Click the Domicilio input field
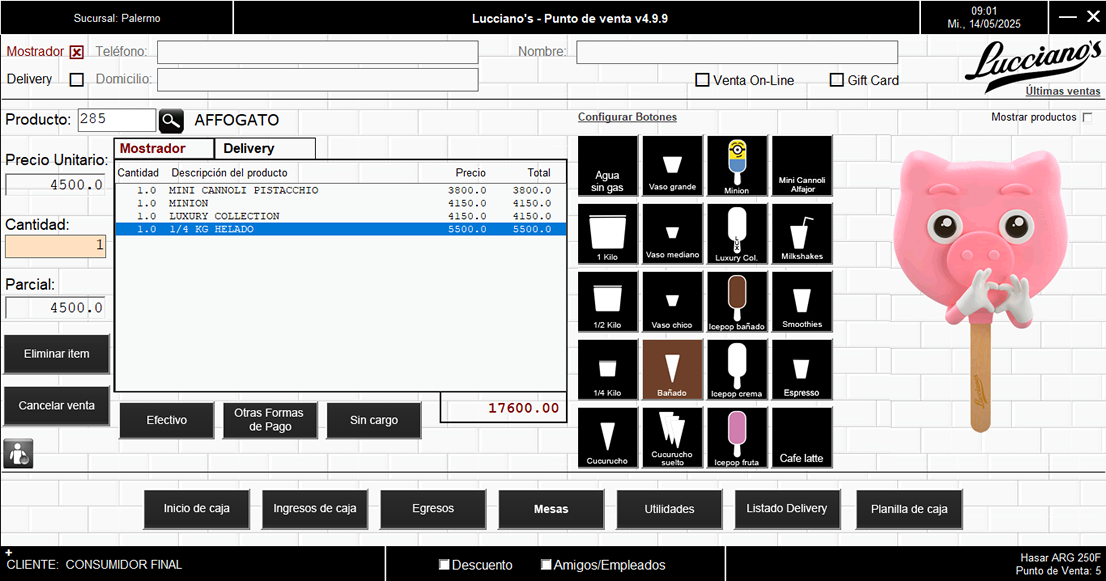The image size is (1106, 581). click(317, 80)
